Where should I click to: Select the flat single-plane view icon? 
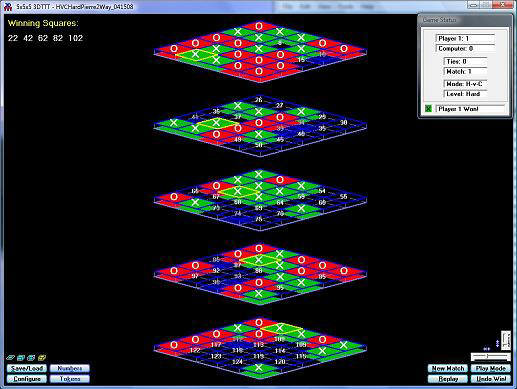tap(10, 358)
